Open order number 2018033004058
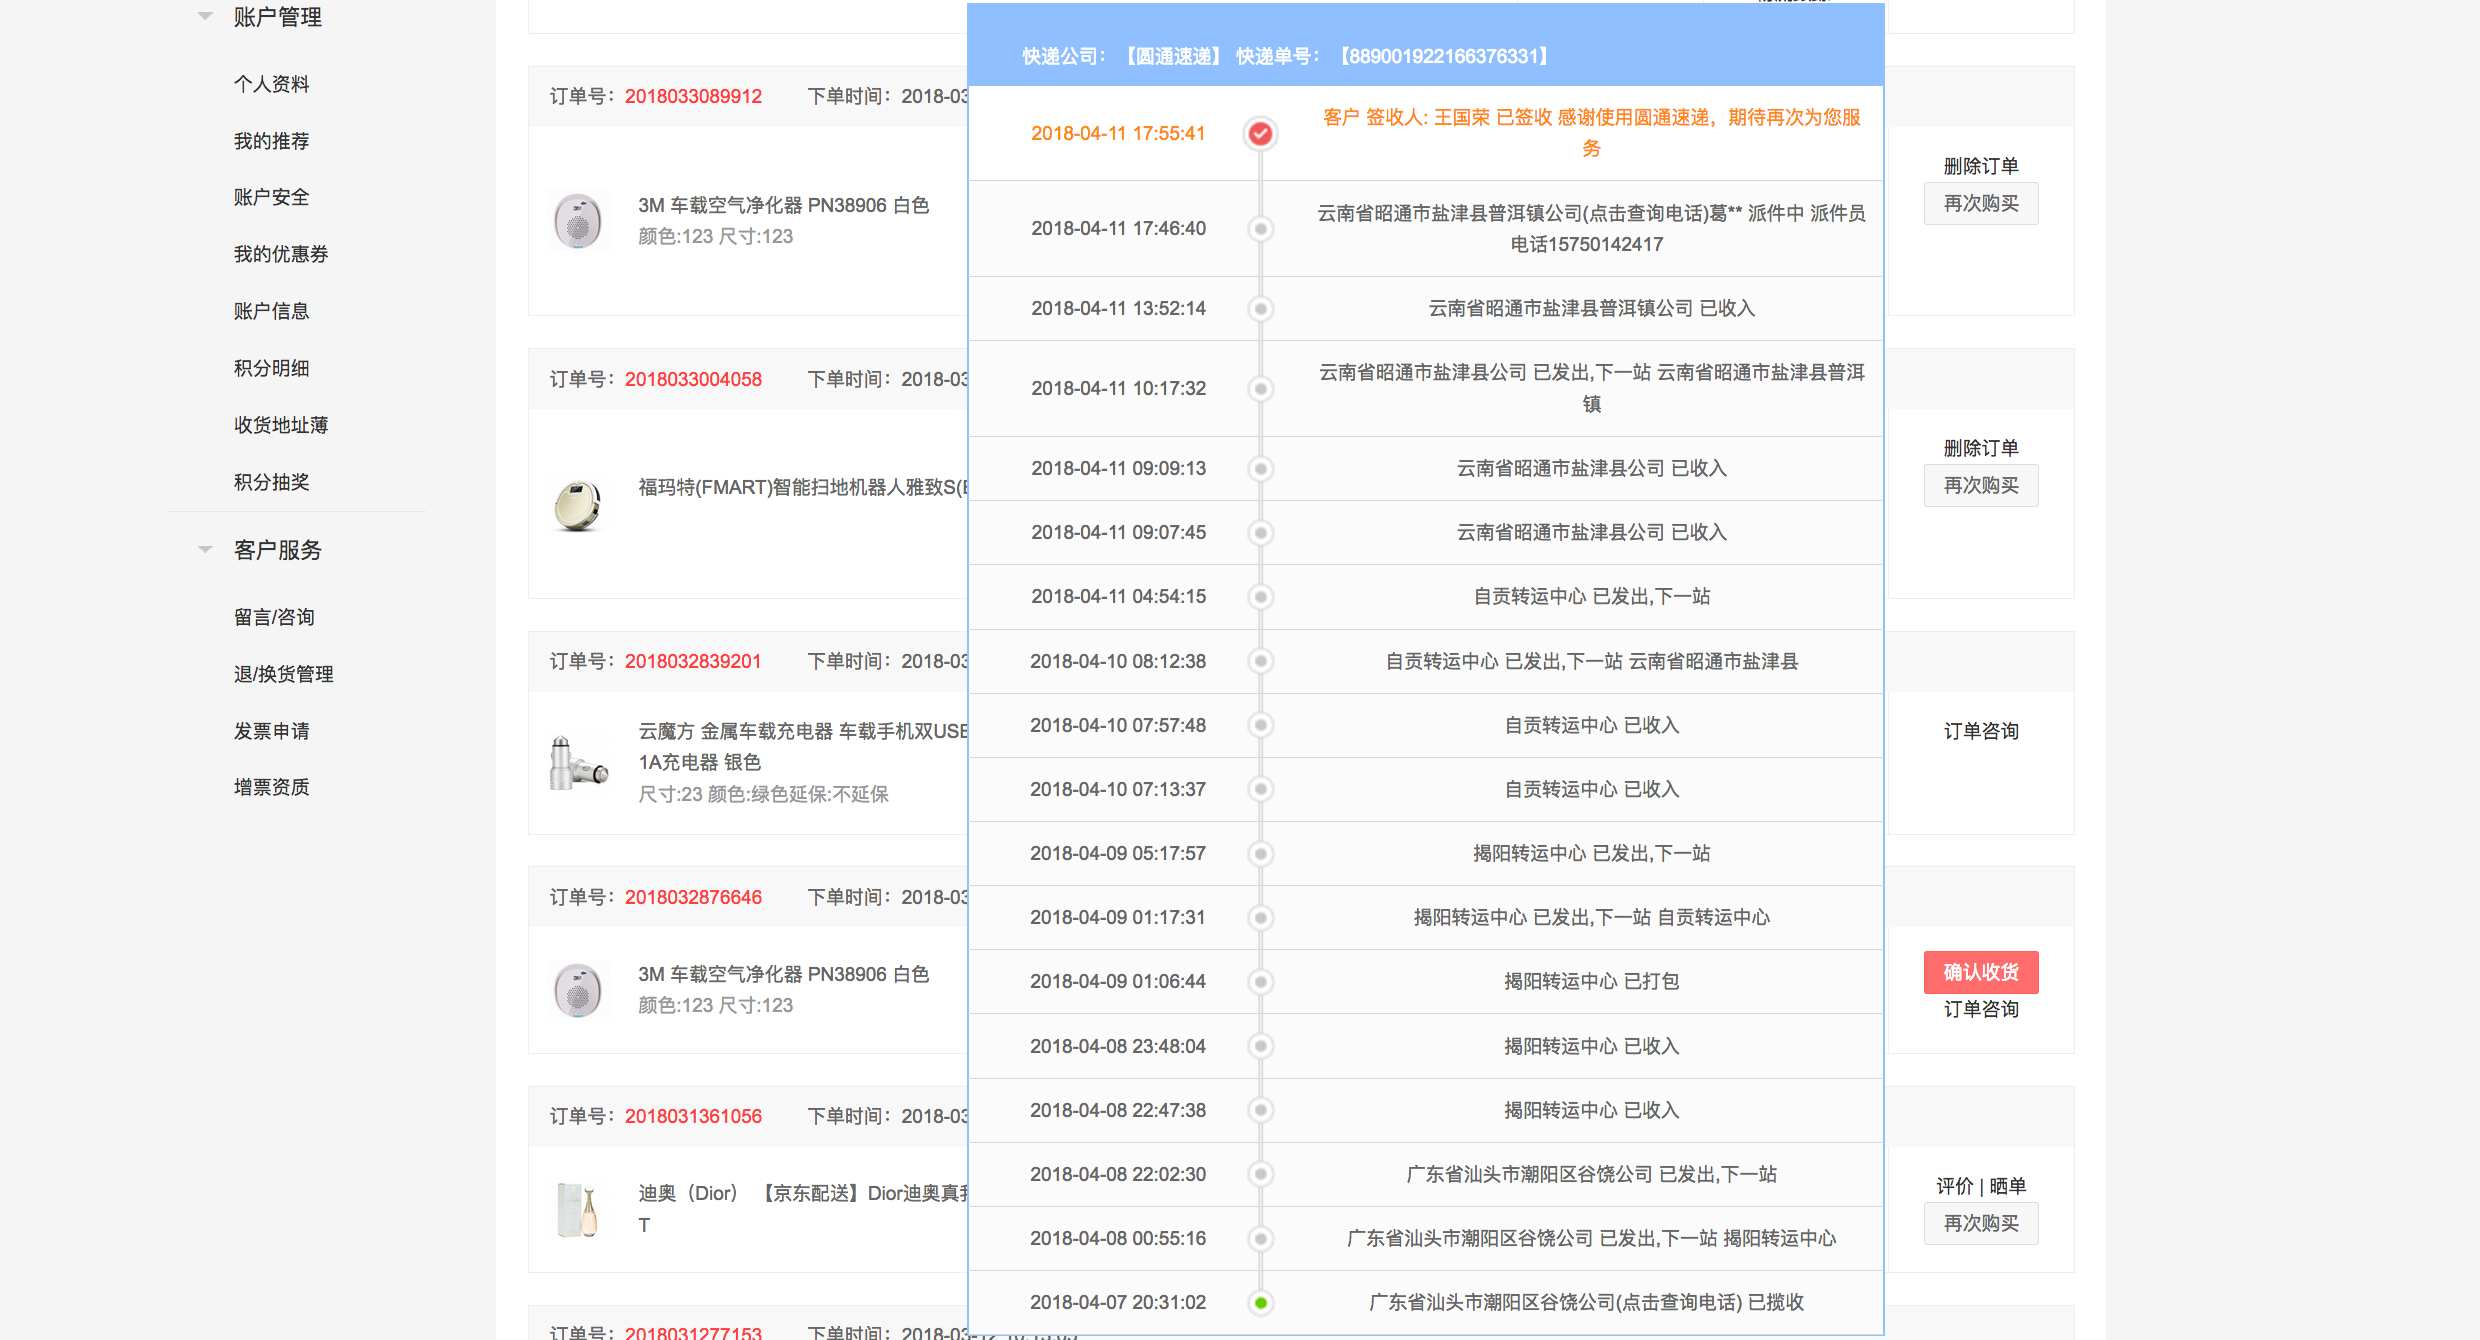 [693, 379]
